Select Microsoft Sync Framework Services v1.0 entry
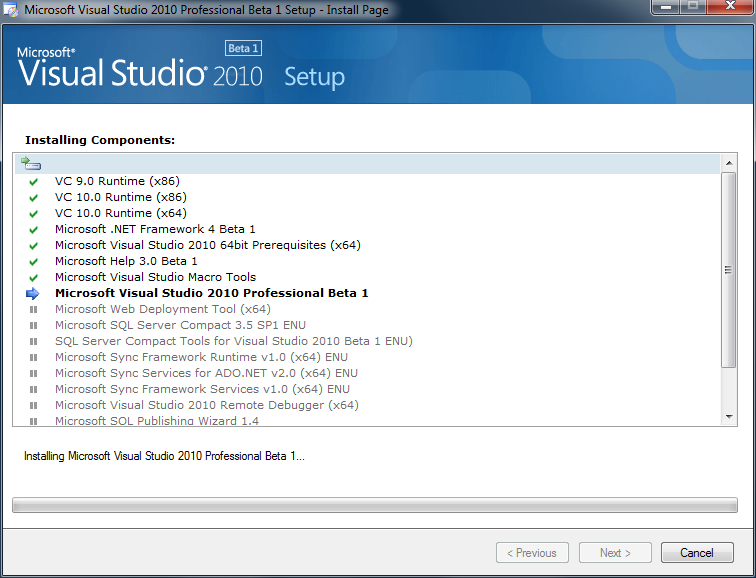The height and width of the screenshot is (578, 756). click(x=202, y=389)
